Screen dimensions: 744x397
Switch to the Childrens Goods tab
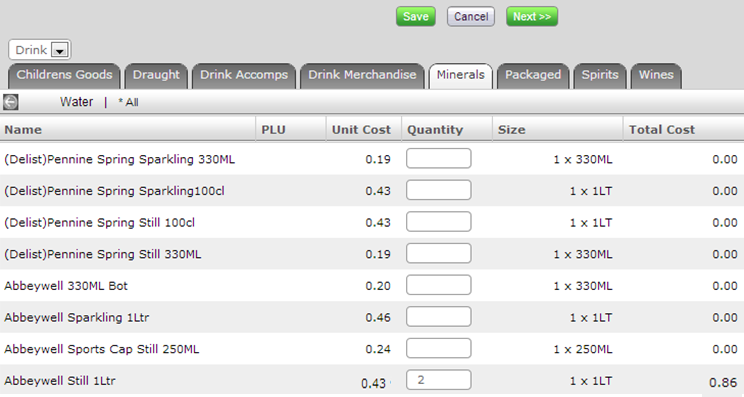point(65,75)
